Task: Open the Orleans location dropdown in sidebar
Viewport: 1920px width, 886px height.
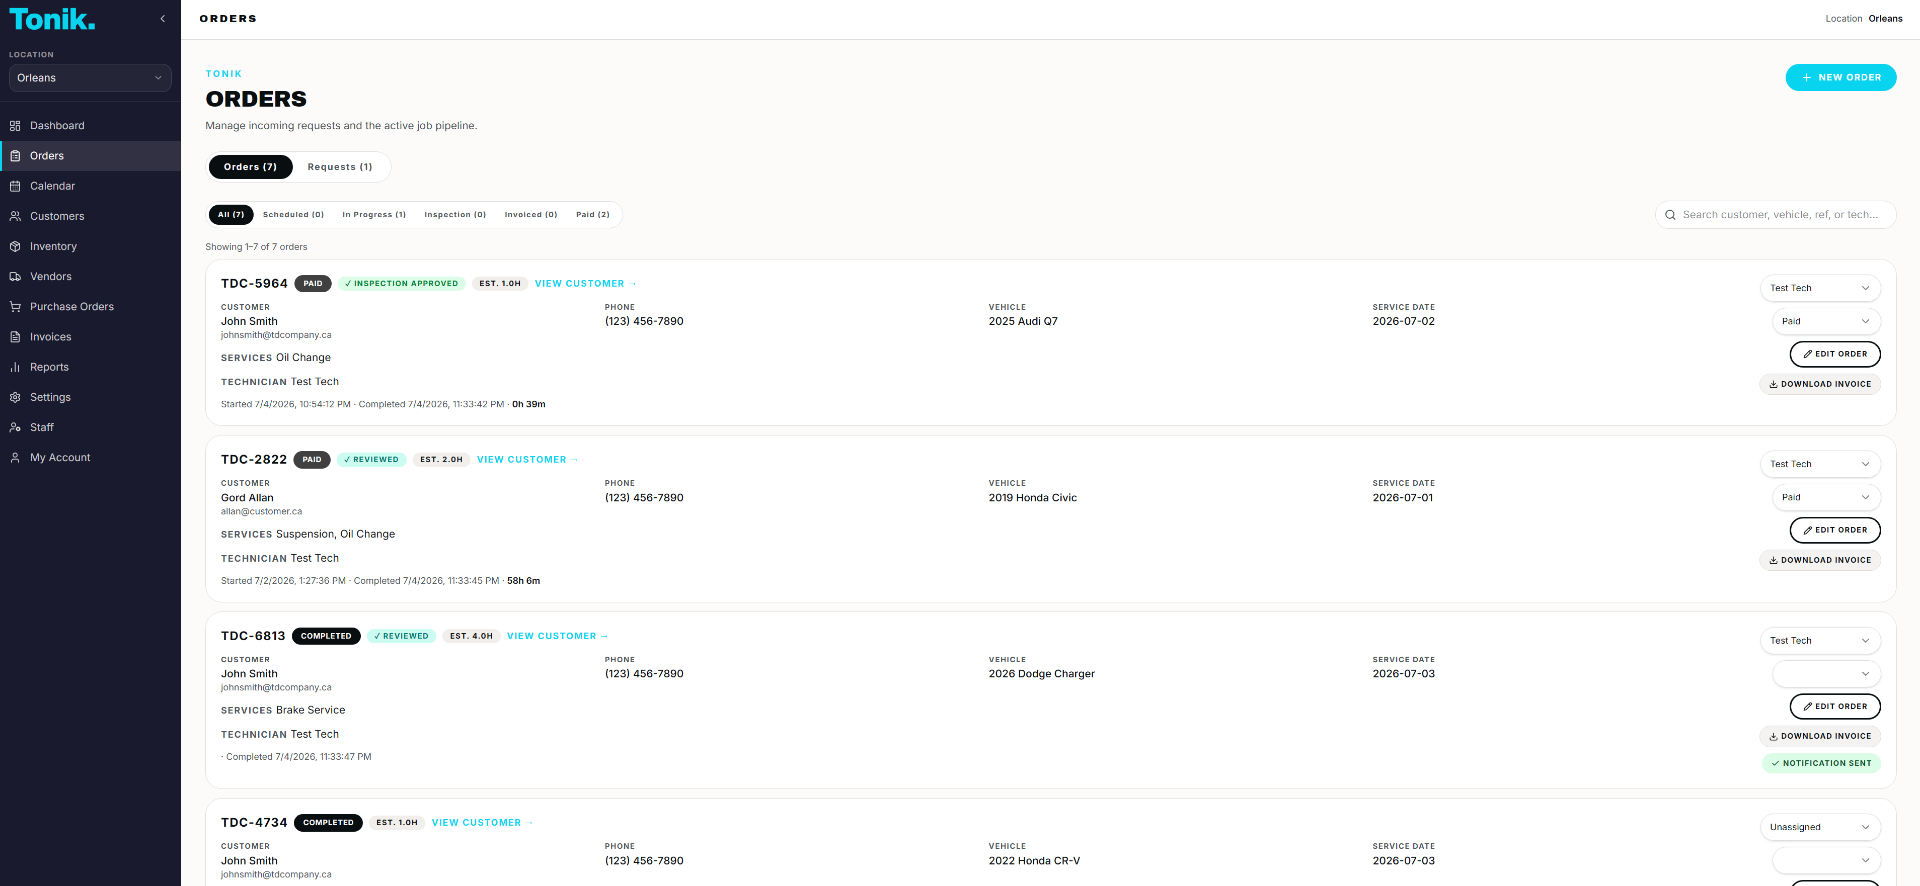Action: point(90,78)
